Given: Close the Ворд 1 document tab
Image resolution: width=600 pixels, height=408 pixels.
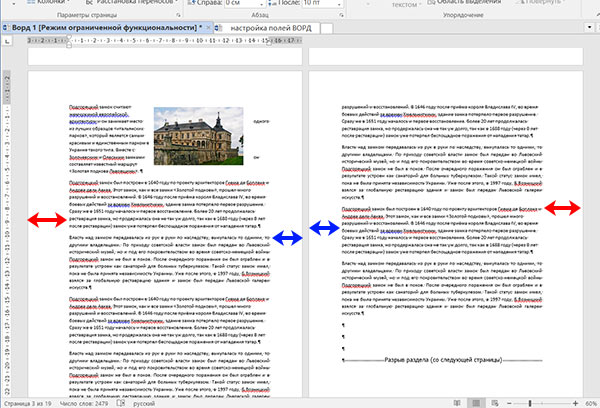Looking at the screenshot, I should (208, 28).
